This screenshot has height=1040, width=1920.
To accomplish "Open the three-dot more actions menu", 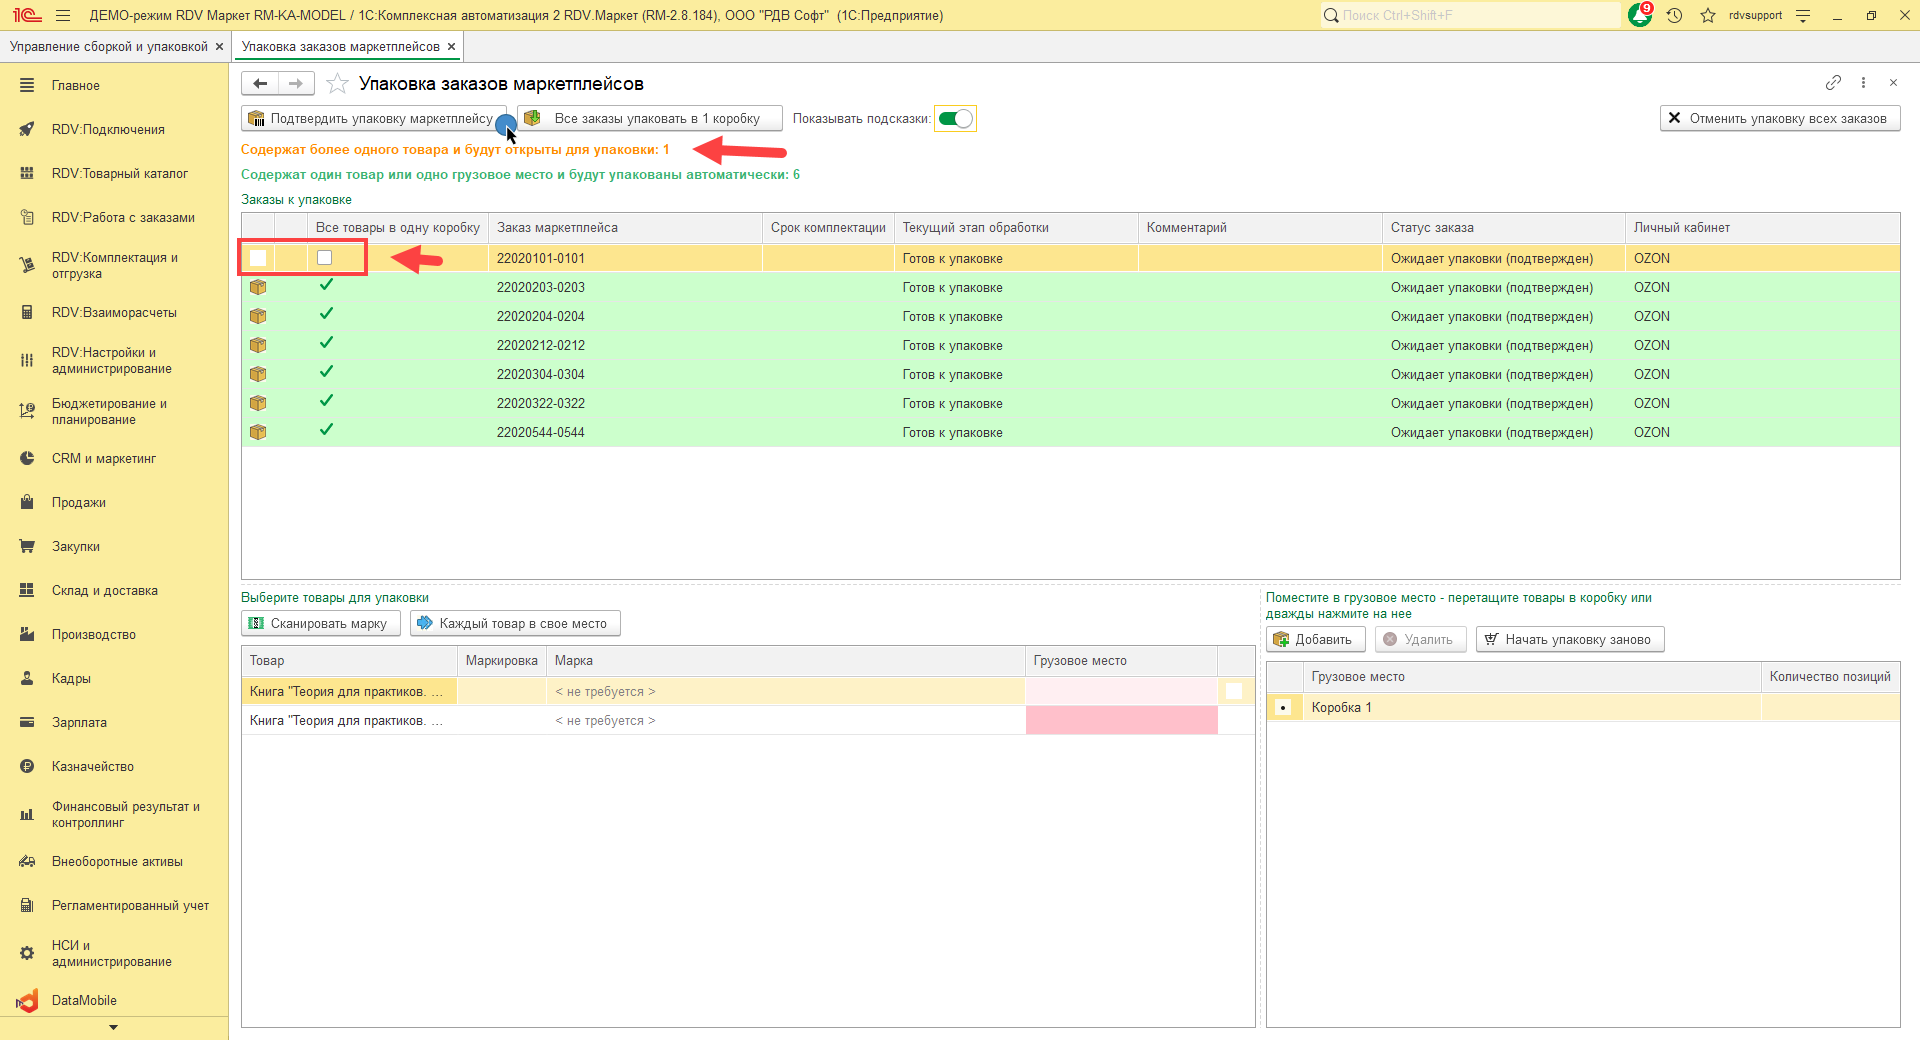I will coord(1863,83).
